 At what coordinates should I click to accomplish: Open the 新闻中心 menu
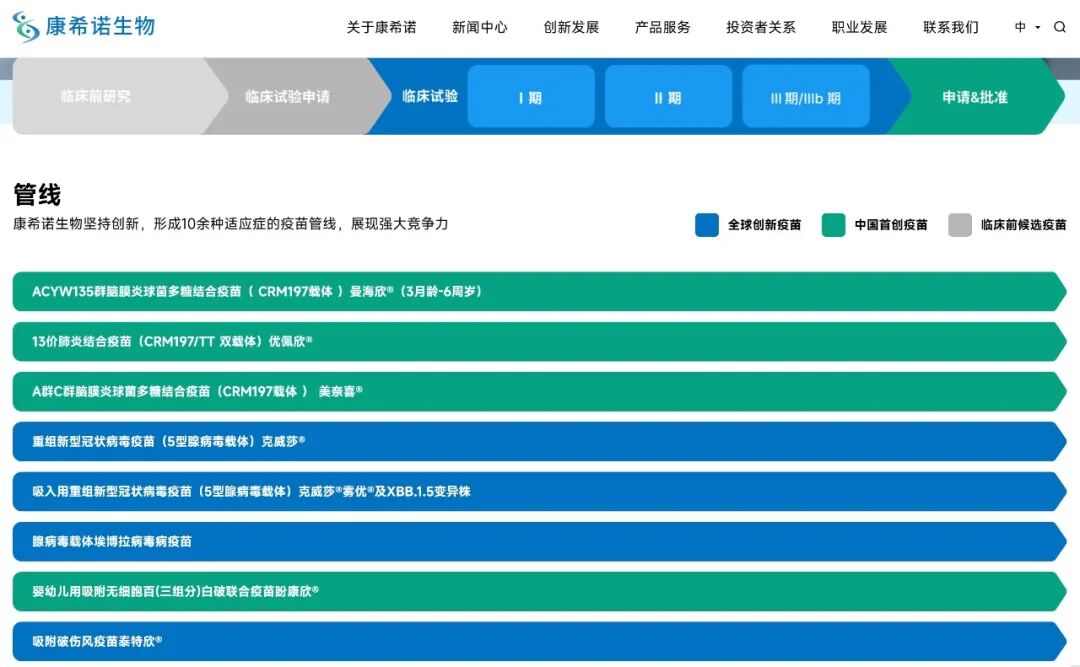tap(480, 27)
